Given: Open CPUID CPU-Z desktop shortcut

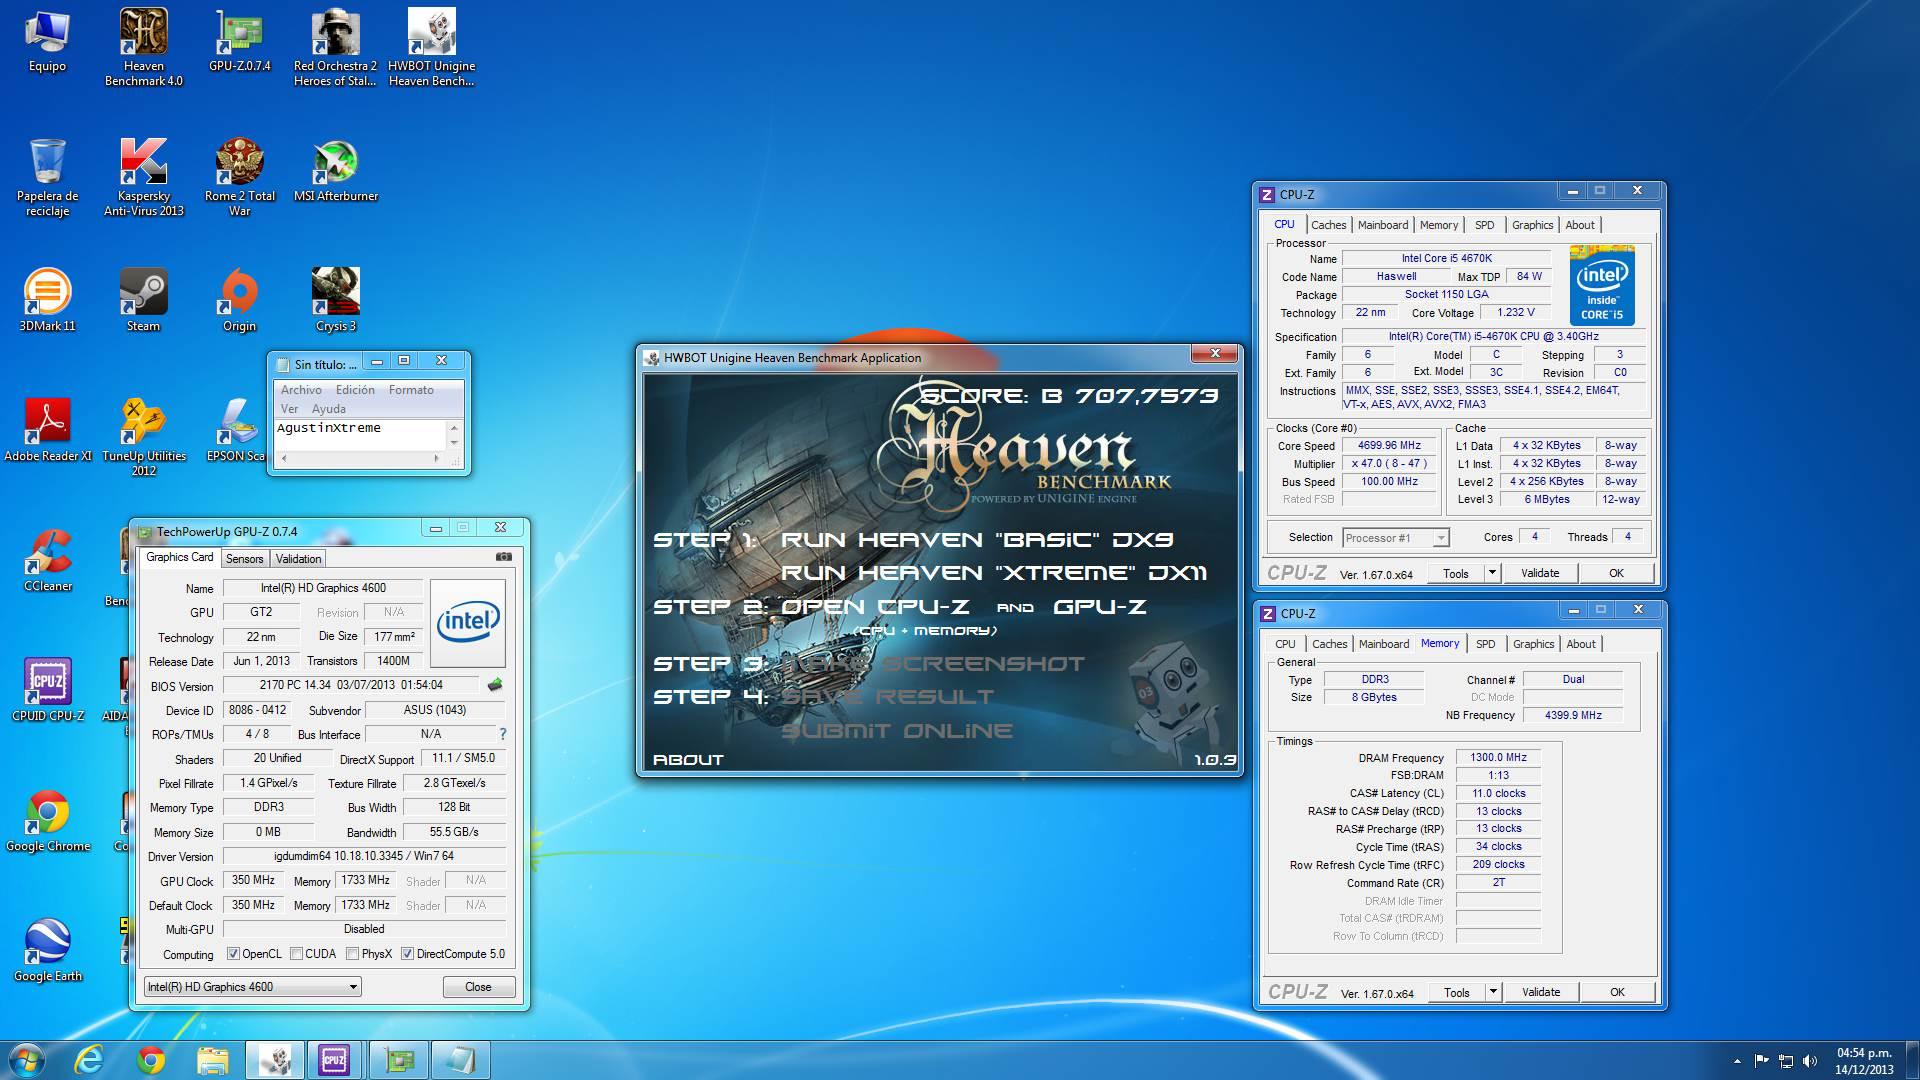Looking at the screenshot, I should click(47, 690).
